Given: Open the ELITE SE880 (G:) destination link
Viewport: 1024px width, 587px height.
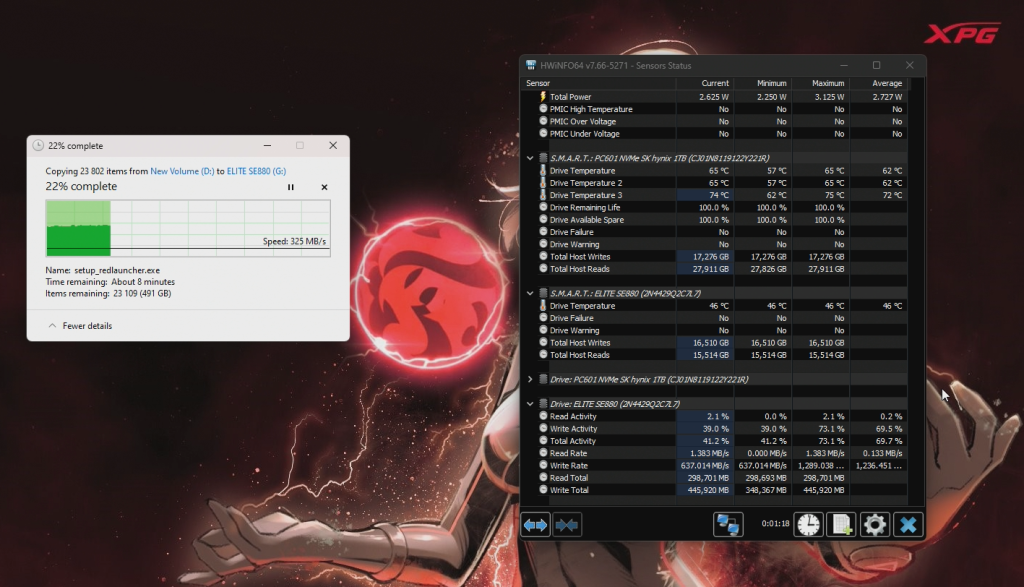Looking at the screenshot, I should point(256,171).
